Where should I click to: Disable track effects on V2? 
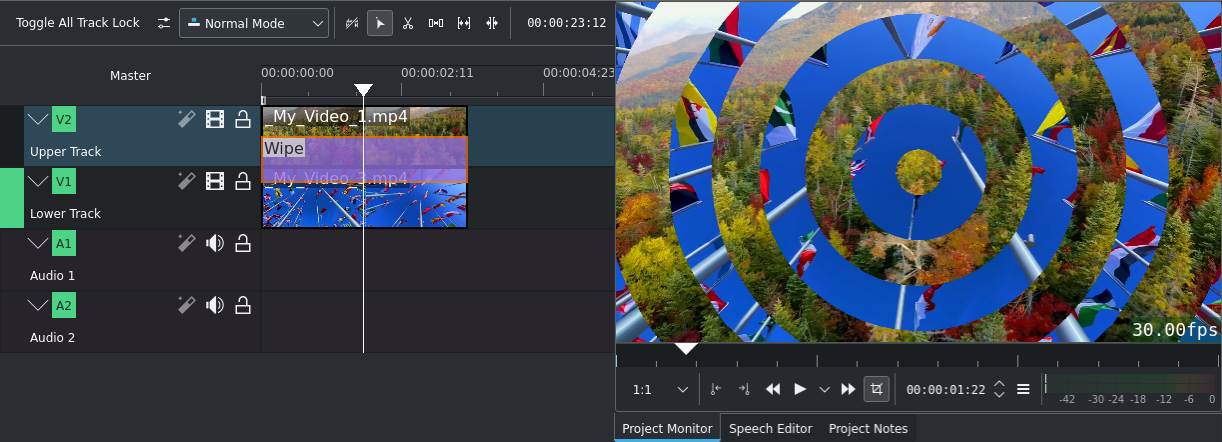(x=186, y=120)
